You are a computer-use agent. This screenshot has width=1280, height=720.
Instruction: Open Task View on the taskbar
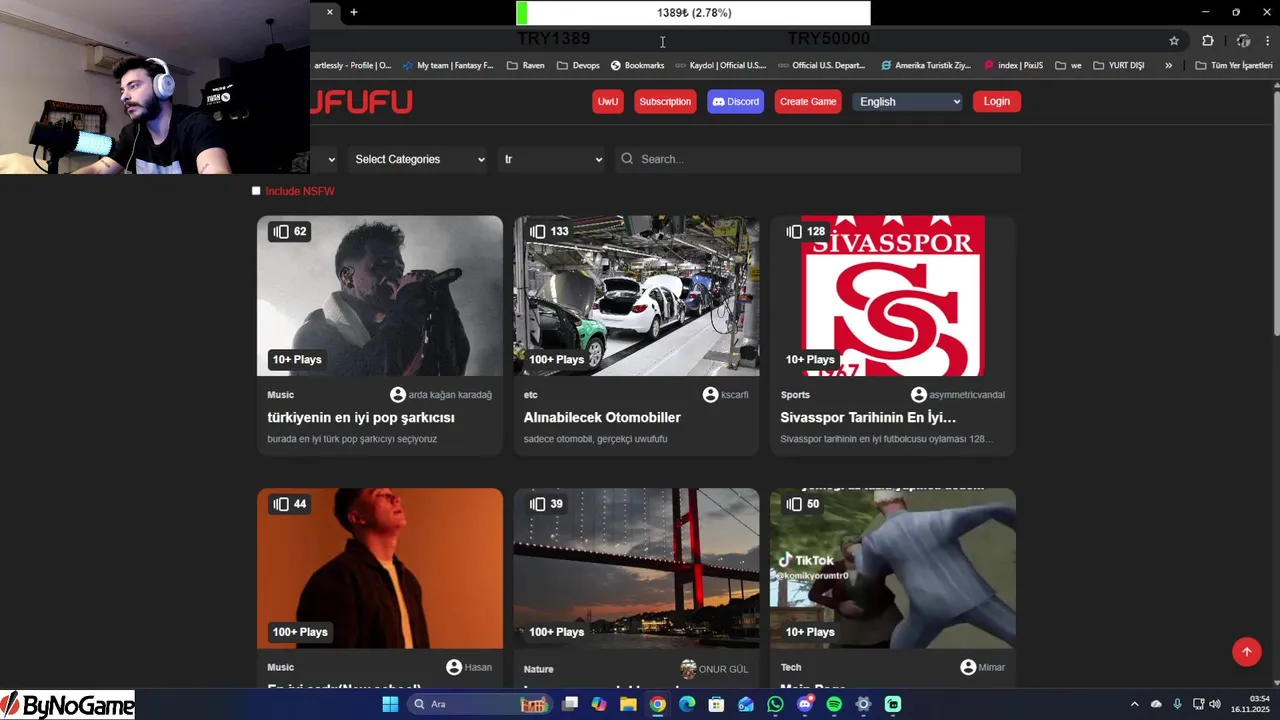click(570, 704)
